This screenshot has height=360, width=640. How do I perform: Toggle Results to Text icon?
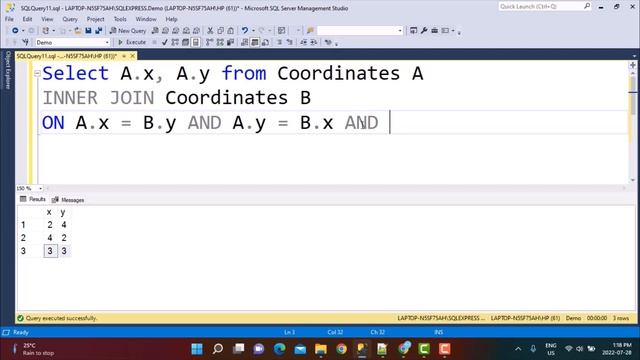click(x=244, y=42)
